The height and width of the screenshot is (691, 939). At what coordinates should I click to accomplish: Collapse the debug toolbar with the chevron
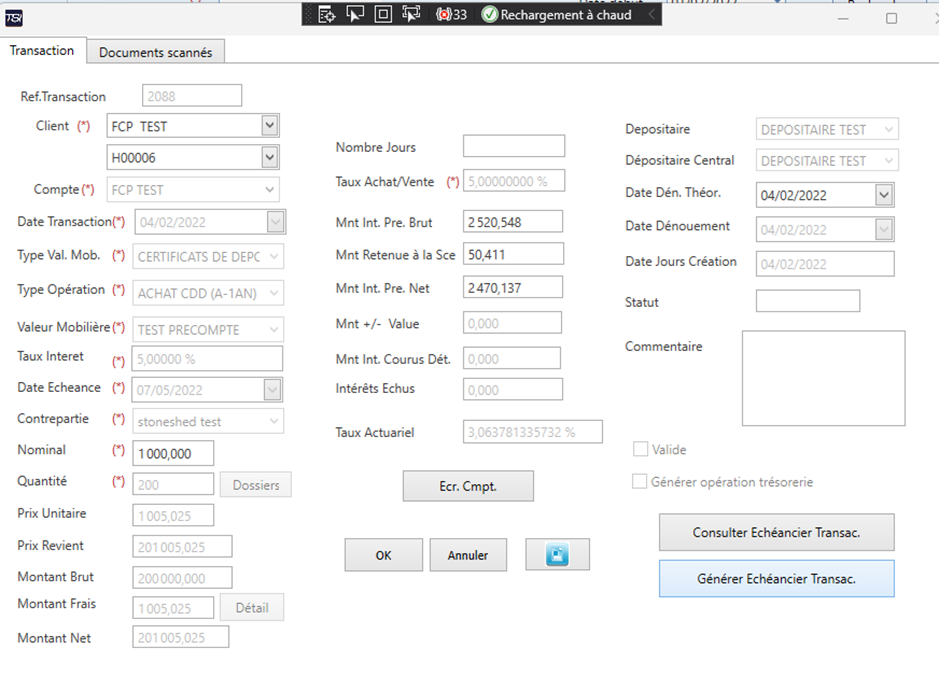[652, 14]
